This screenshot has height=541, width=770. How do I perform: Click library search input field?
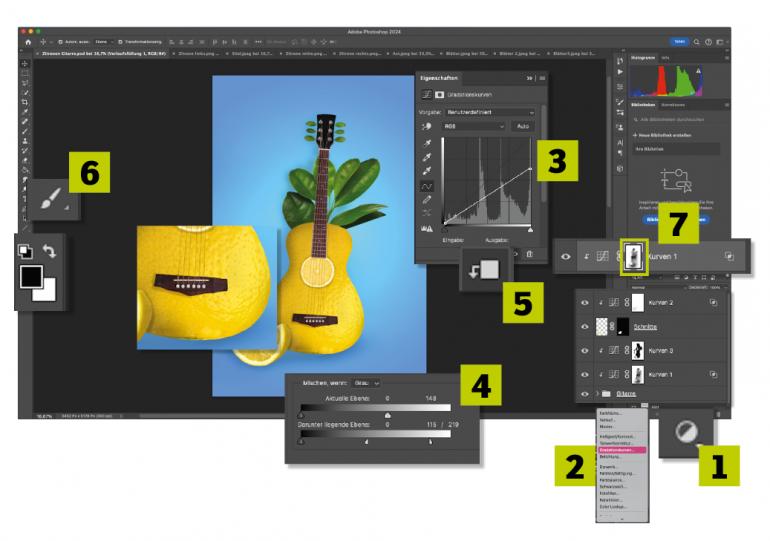(x=675, y=119)
